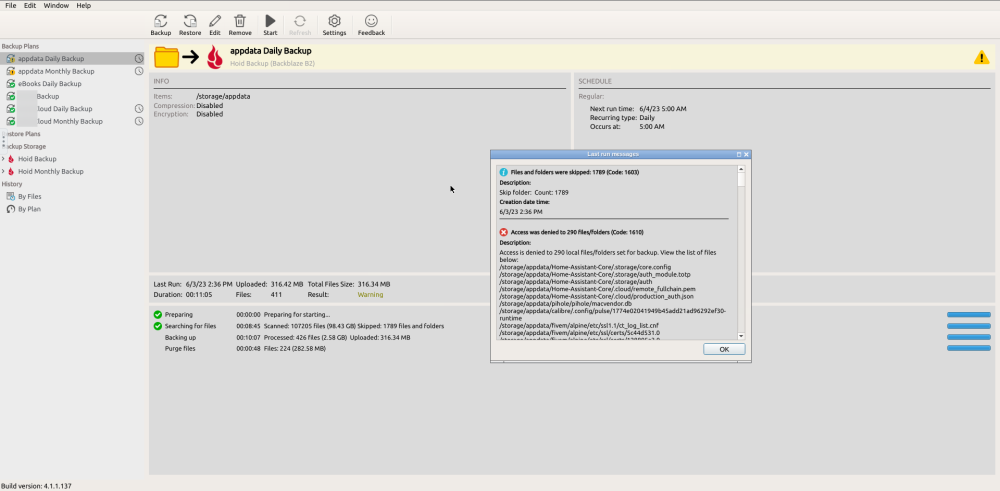Click scroll up arrow in messages dialog

(741, 169)
